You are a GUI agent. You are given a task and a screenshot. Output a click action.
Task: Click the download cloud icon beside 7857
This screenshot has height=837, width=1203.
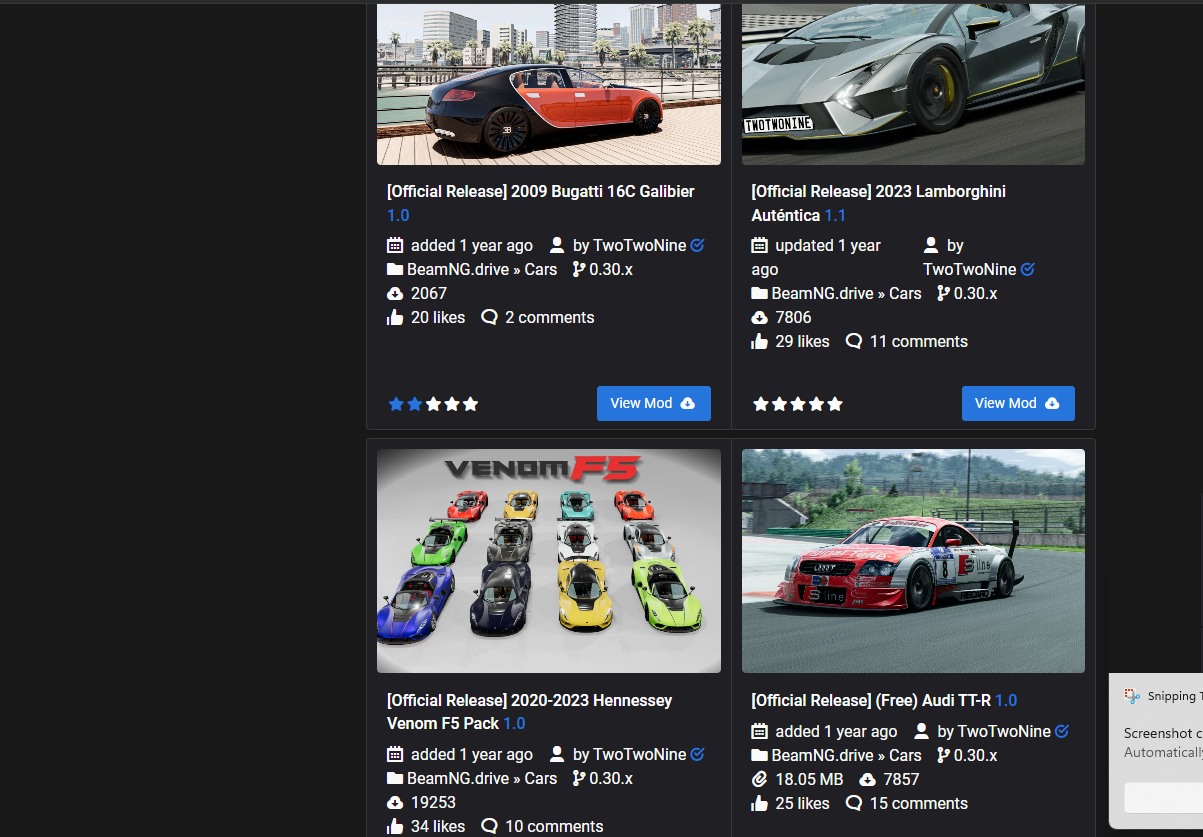(x=868, y=779)
